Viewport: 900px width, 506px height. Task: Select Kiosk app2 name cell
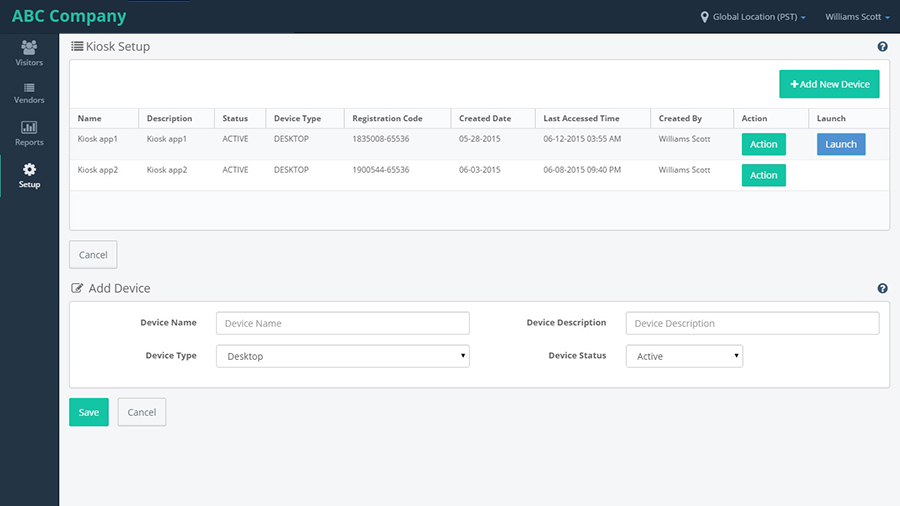point(98,170)
